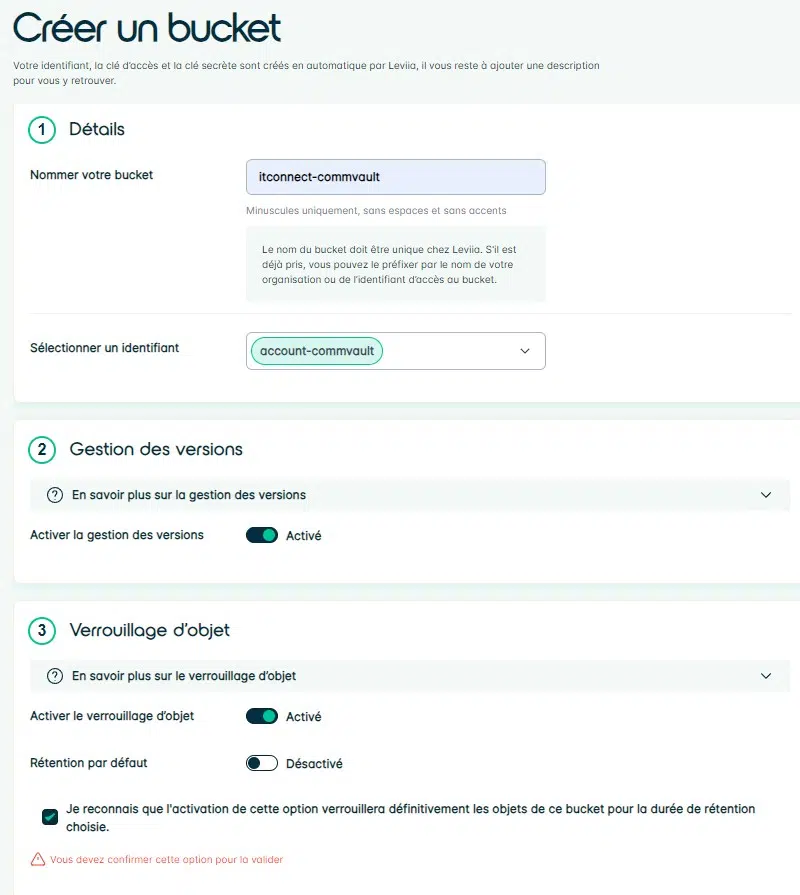The height and width of the screenshot is (895, 800).
Task: Click the account-commvault identifier tag
Action: pos(316,351)
